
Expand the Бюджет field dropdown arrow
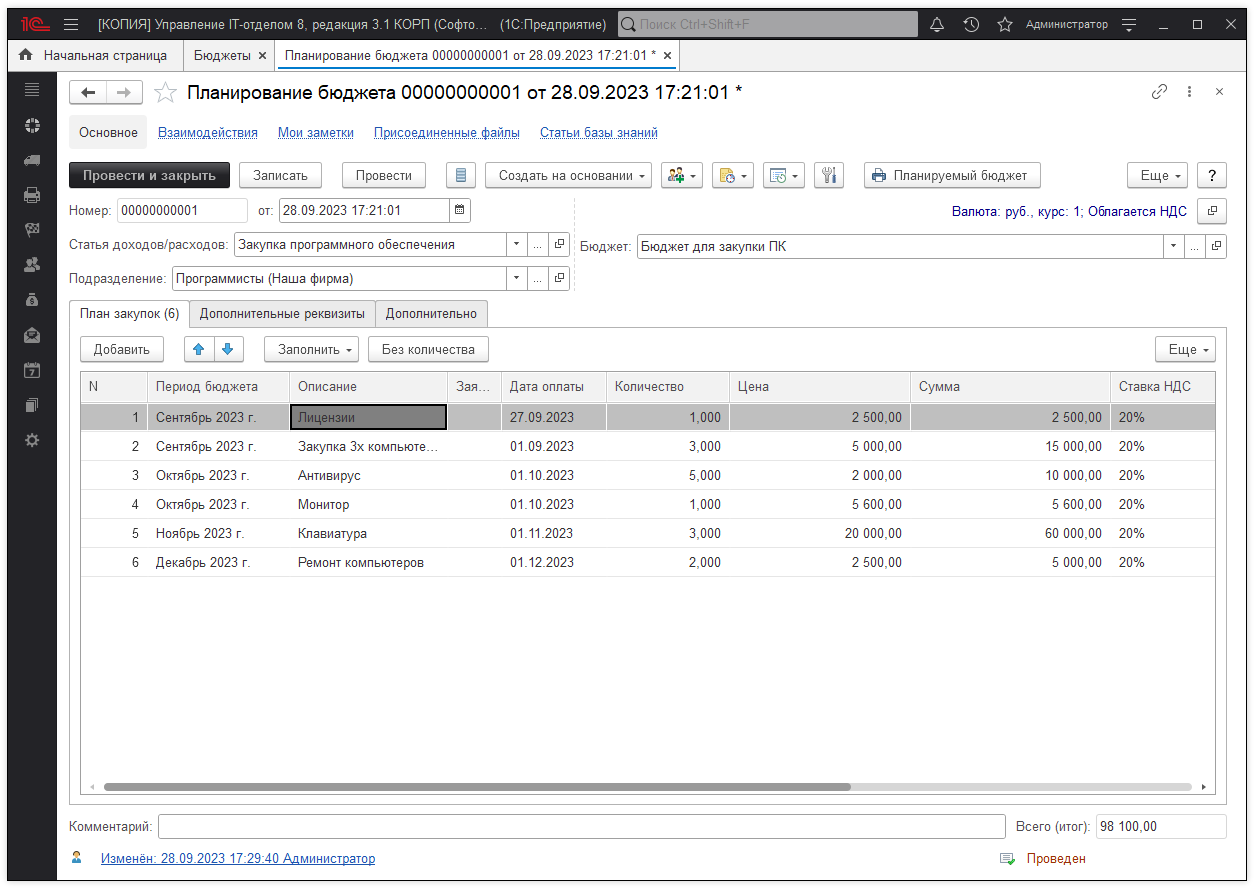point(1172,246)
